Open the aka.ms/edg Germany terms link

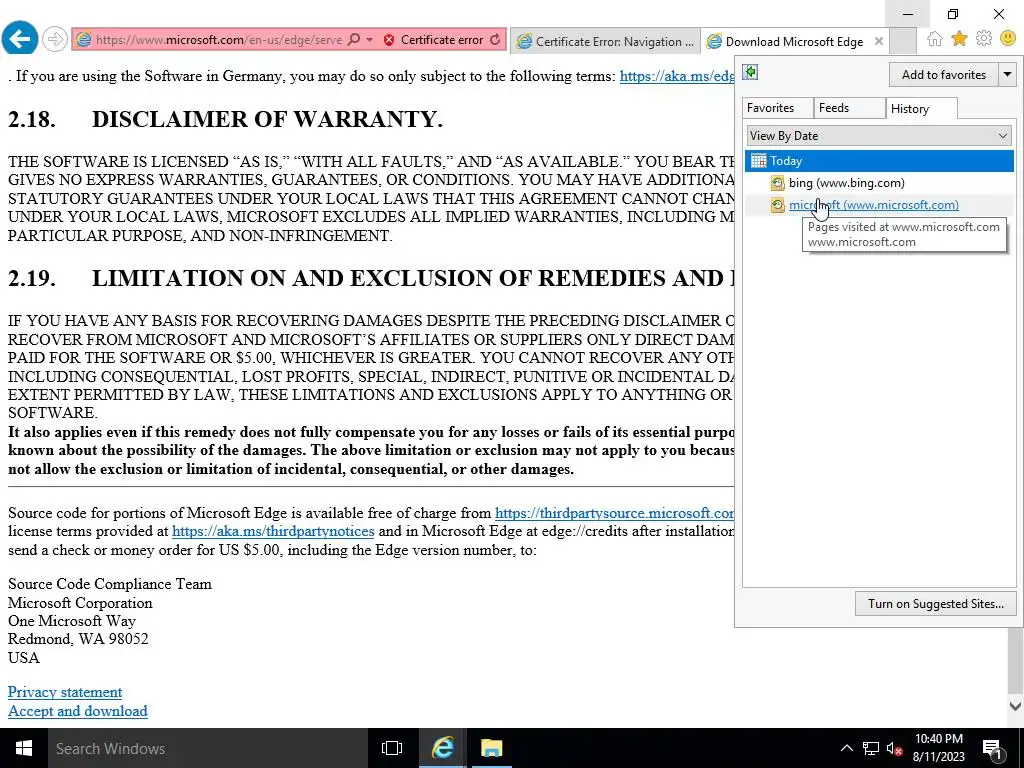pos(677,76)
